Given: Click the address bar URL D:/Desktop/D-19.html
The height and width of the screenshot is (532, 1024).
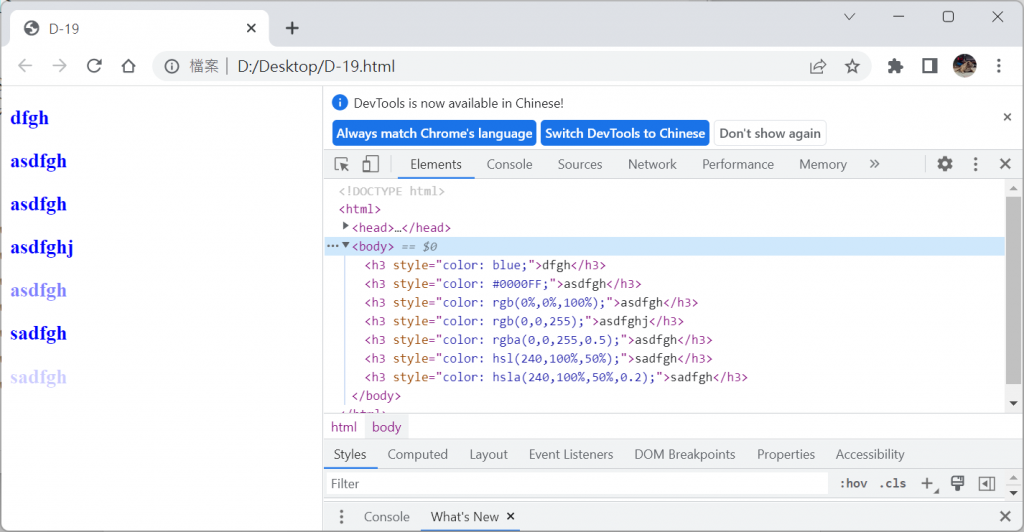Looking at the screenshot, I should [x=316, y=66].
